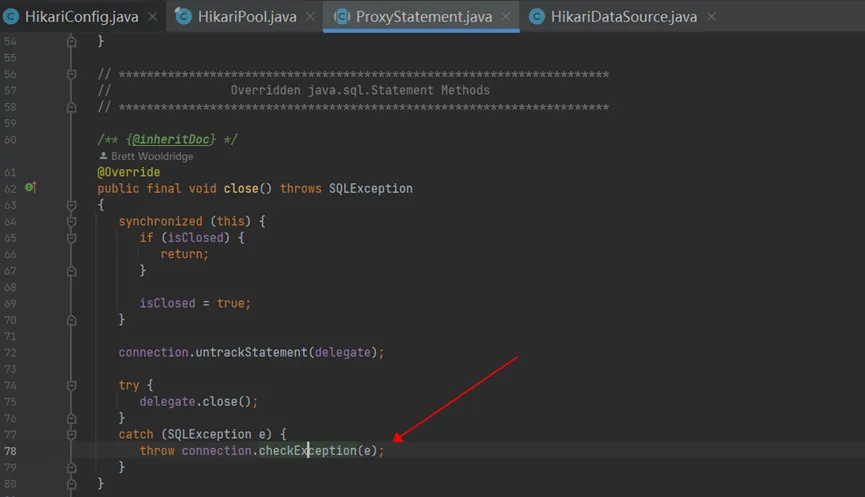Image resolution: width=865 pixels, height=497 pixels.
Task: Collapse the catch block fold marker
Action: point(71,434)
